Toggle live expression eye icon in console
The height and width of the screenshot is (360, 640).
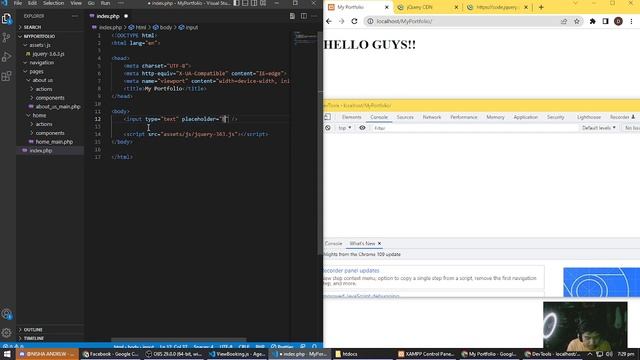pyautogui.click(x=362, y=128)
